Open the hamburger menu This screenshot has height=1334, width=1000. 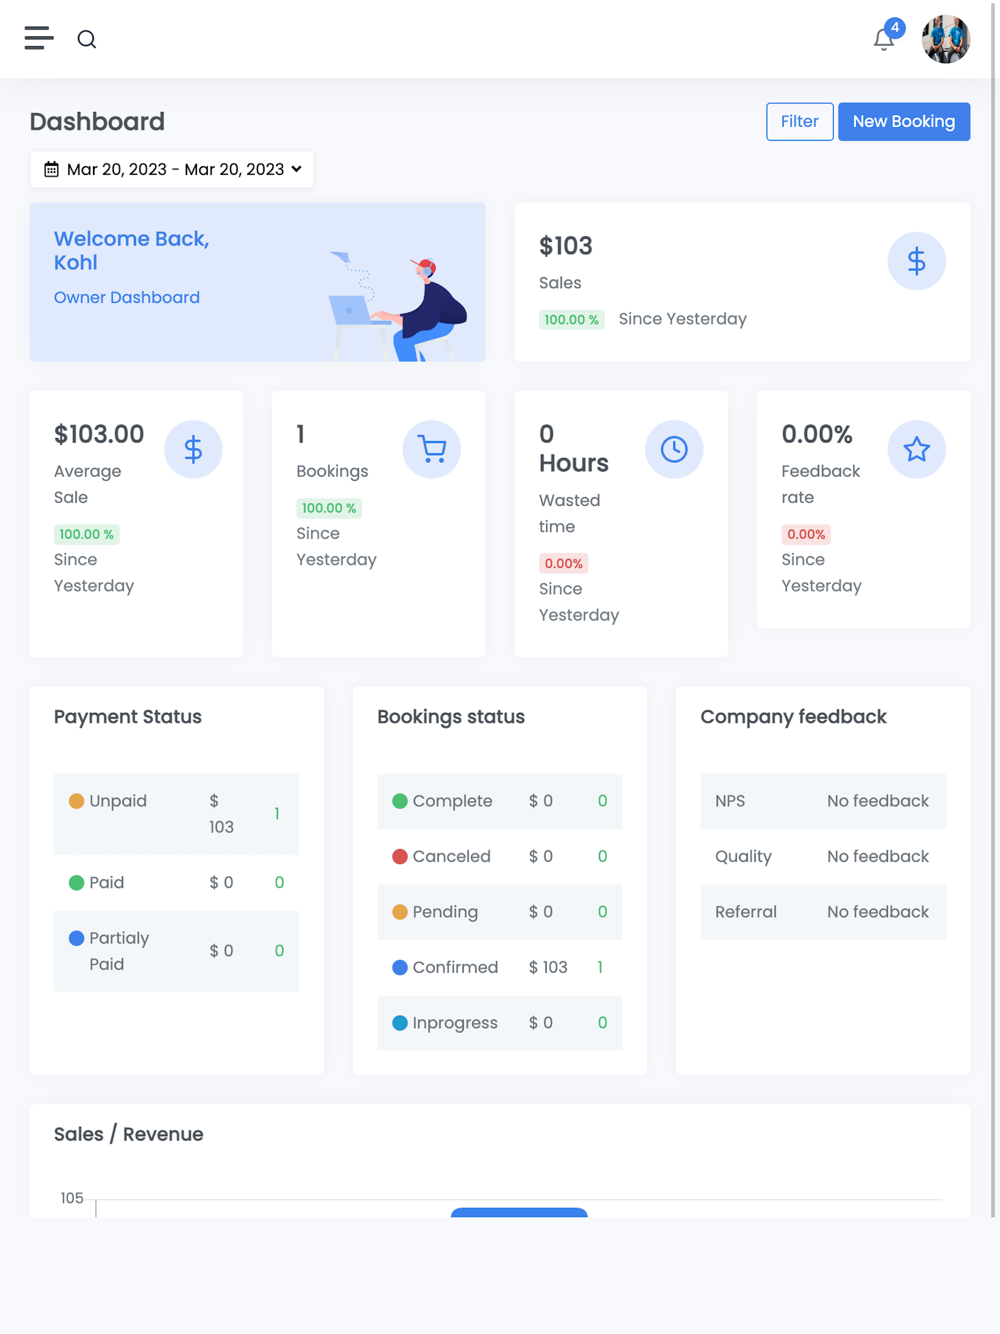39,38
